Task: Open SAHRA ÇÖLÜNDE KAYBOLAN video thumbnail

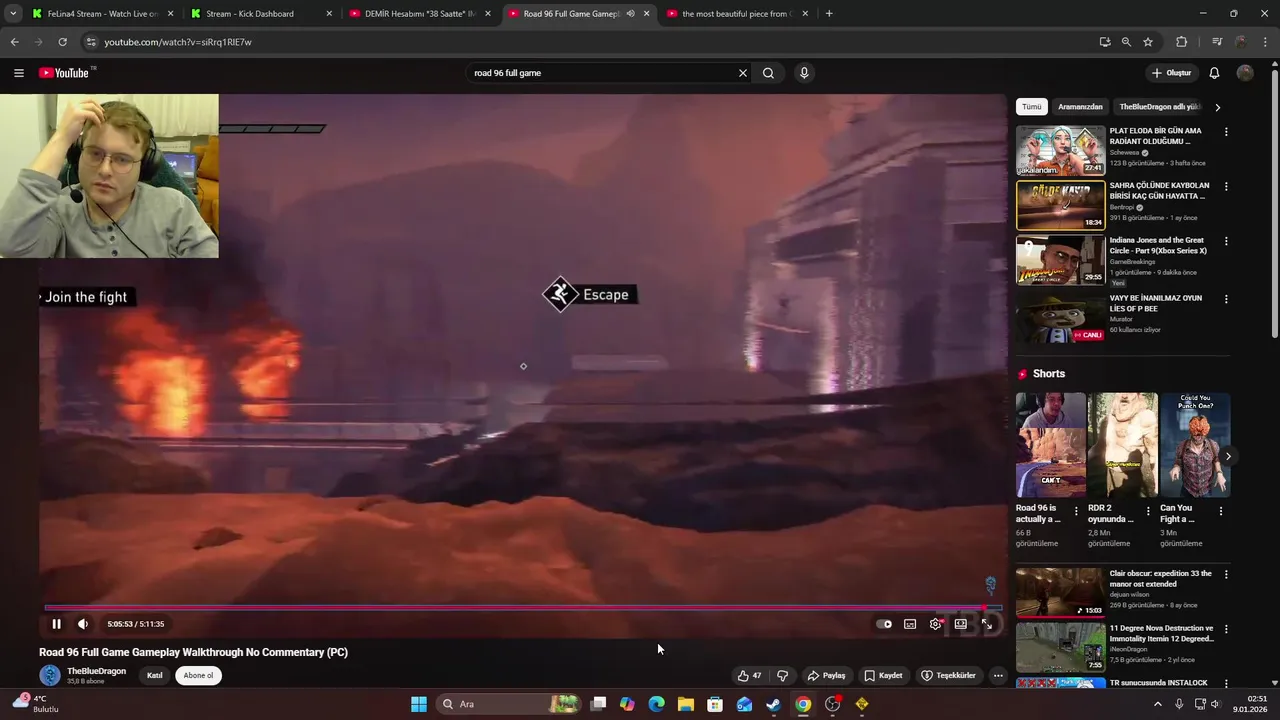Action: click(1061, 205)
